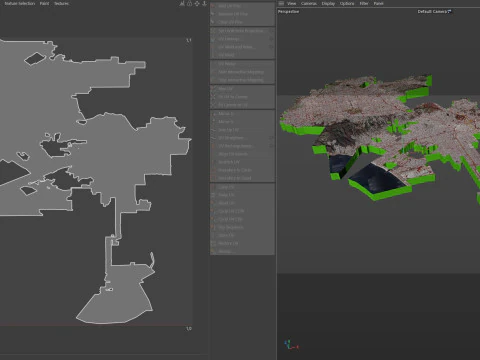Choose Remove UV Pins menu entry
The height and width of the screenshot is (360, 480).
point(242,14)
